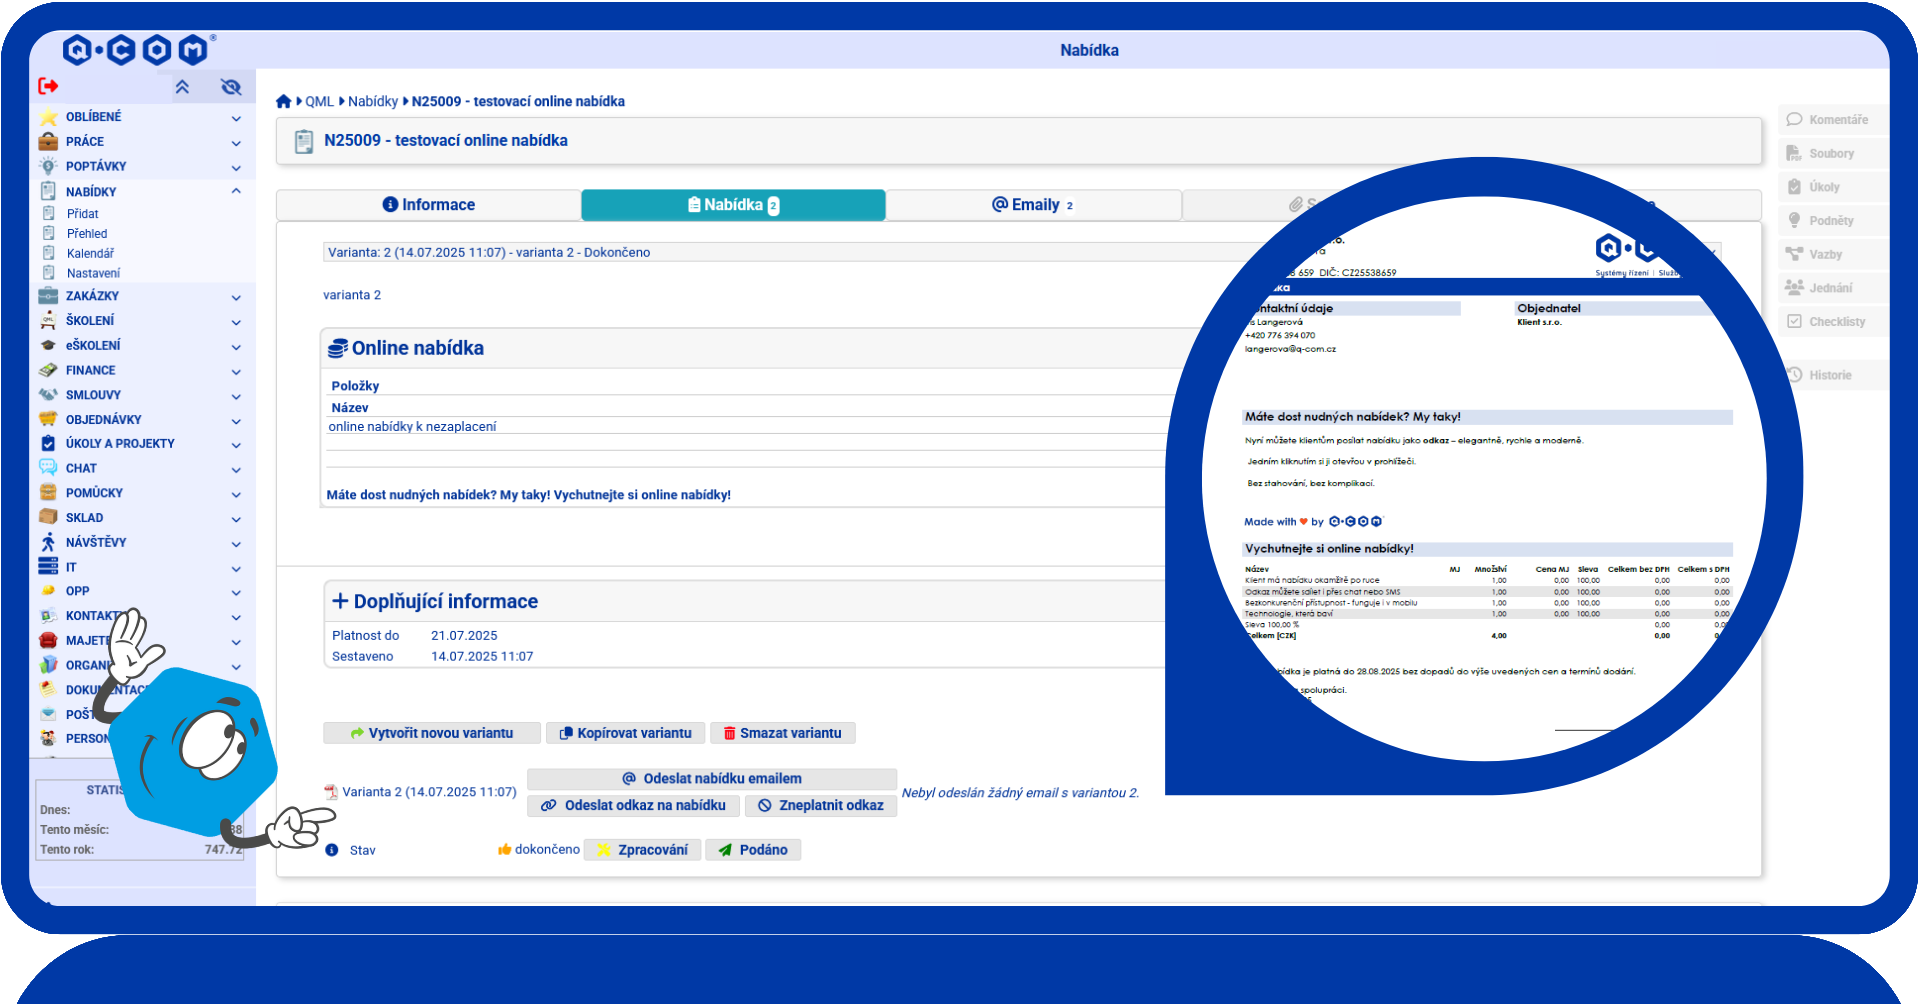This screenshot has height=1004, width=1920.
Task: Open Varianta 2 PDF link
Action: pos(421,792)
